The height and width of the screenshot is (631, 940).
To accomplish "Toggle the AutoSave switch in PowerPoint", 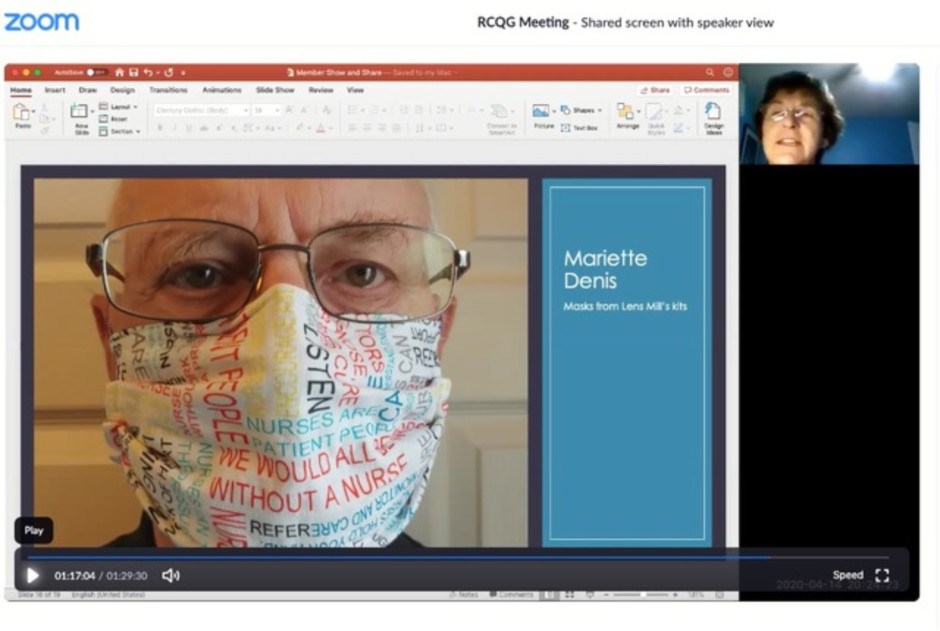I will (96, 73).
